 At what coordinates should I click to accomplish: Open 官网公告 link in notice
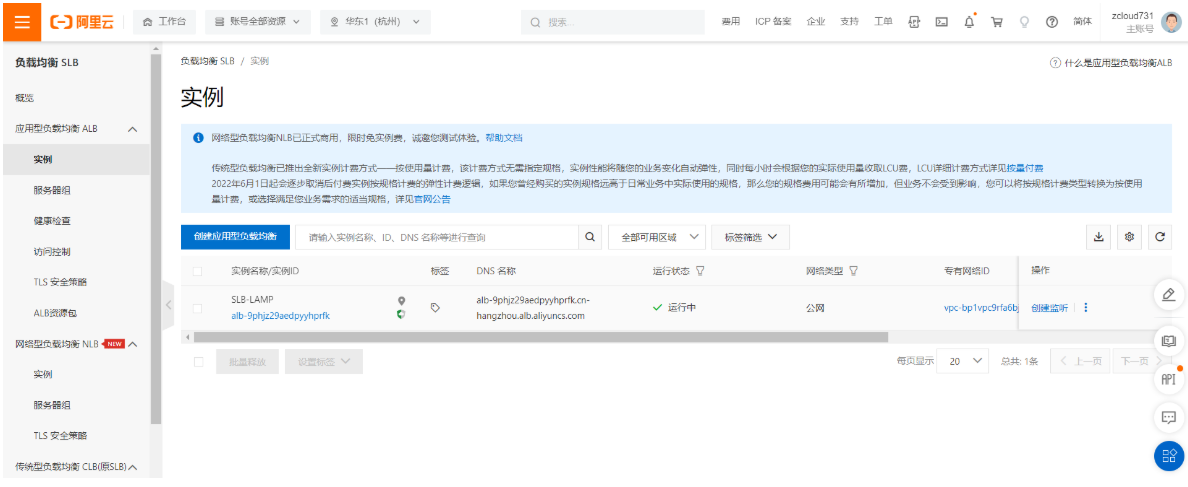pyautogui.click(x=433, y=199)
